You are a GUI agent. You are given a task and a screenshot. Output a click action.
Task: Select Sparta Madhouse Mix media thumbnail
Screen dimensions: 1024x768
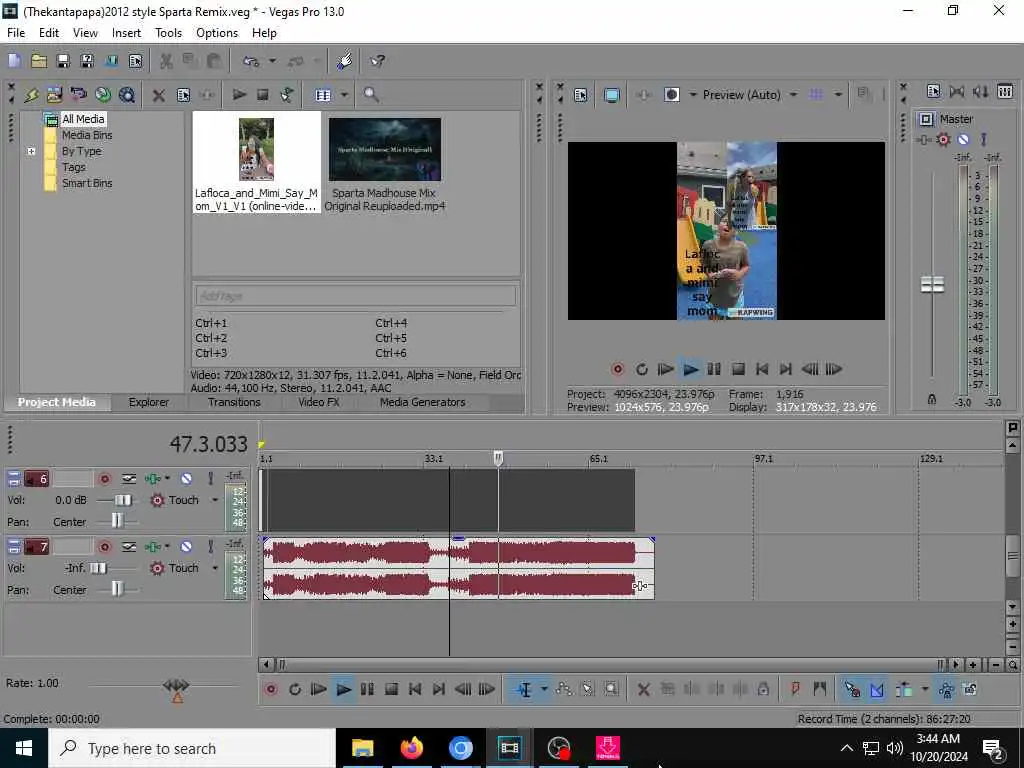(385, 149)
